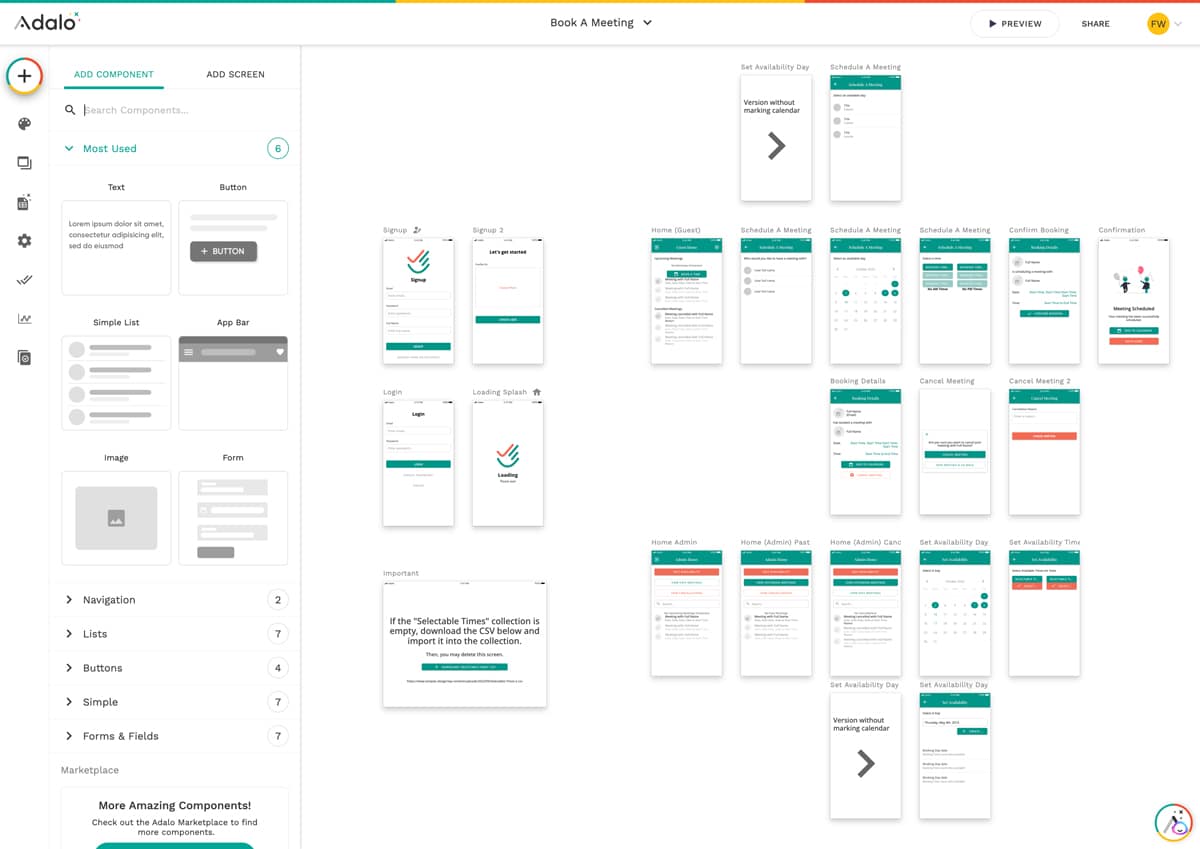This screenshot has height=849, width=1200.
Task: Select the Button component thumbnail
Action: click(233, 248)
